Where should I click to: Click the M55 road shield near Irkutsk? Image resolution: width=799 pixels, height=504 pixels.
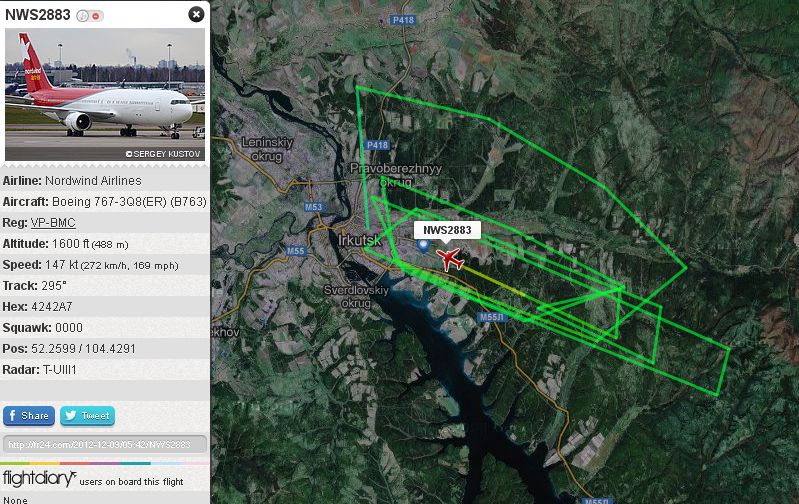[x=296, y=251]
